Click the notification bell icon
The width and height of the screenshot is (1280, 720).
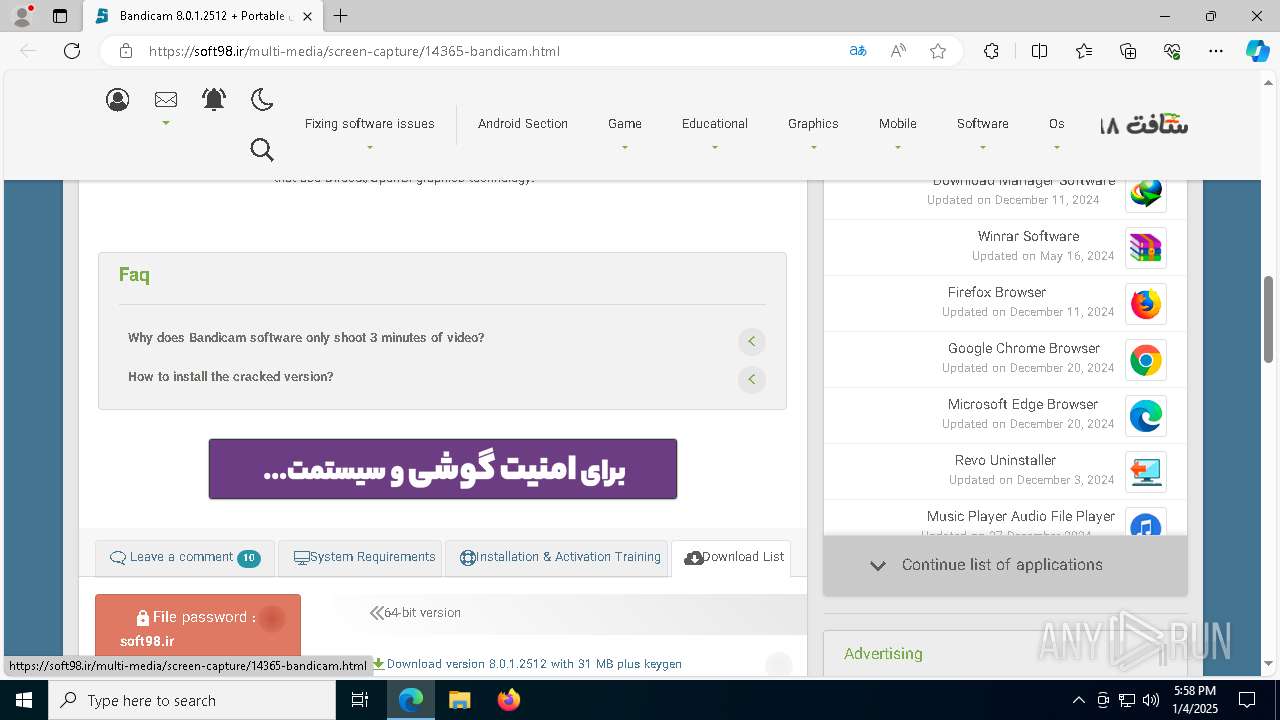(x=214, y=99)
